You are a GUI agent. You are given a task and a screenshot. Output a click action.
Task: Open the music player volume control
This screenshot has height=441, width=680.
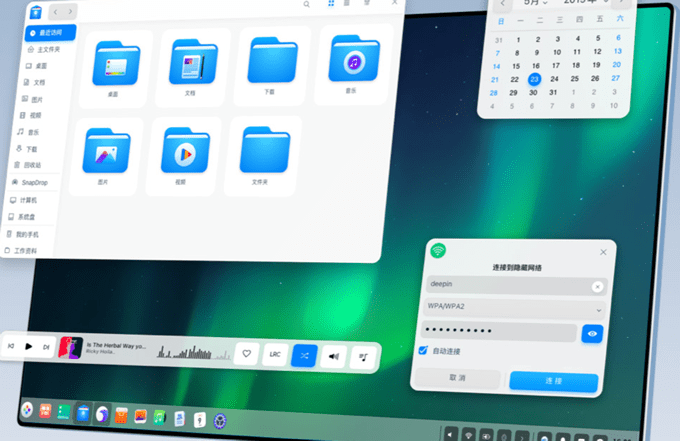click(333, 357)
